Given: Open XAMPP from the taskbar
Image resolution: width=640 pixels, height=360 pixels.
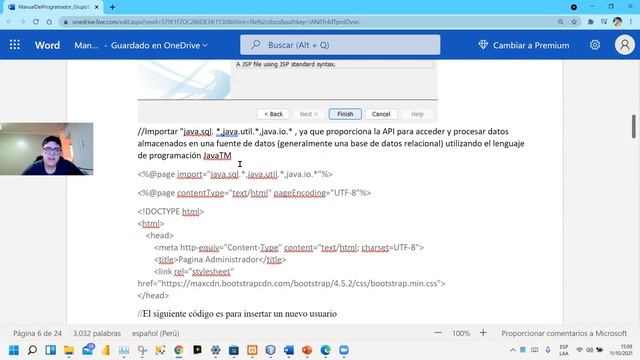Looking at the screenshot, I should [252, 350].
